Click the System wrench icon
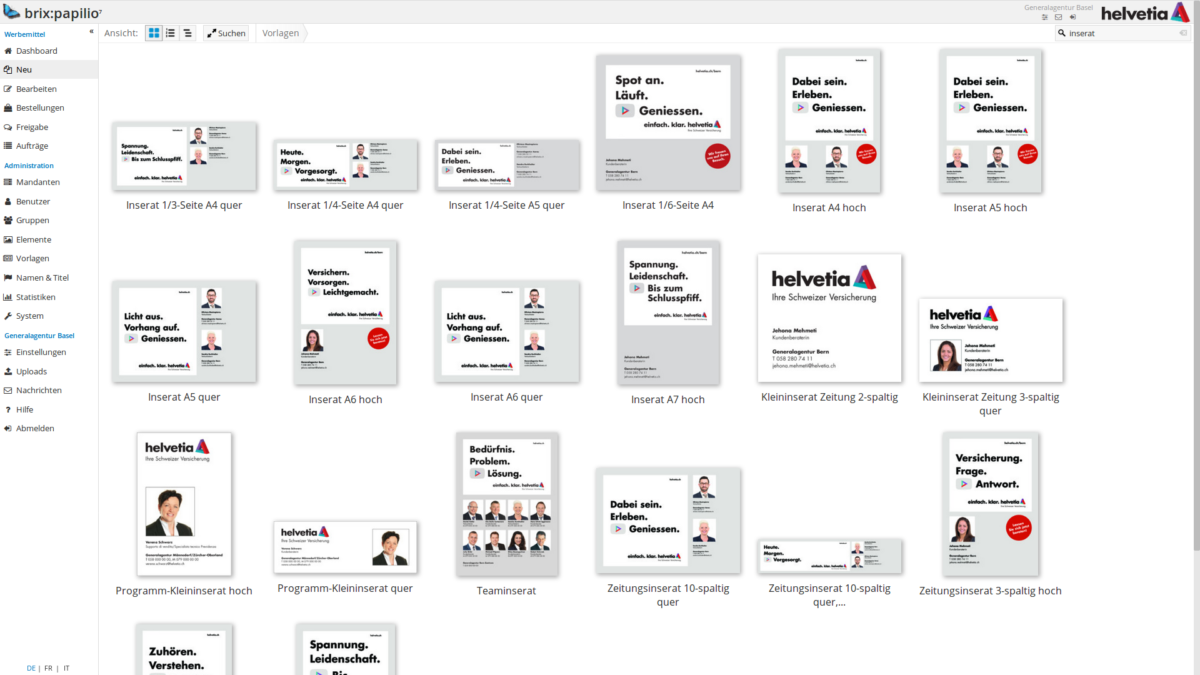The height and width of the screenshot is (675, 1200). pyautogui.click(x=8, y=316)
